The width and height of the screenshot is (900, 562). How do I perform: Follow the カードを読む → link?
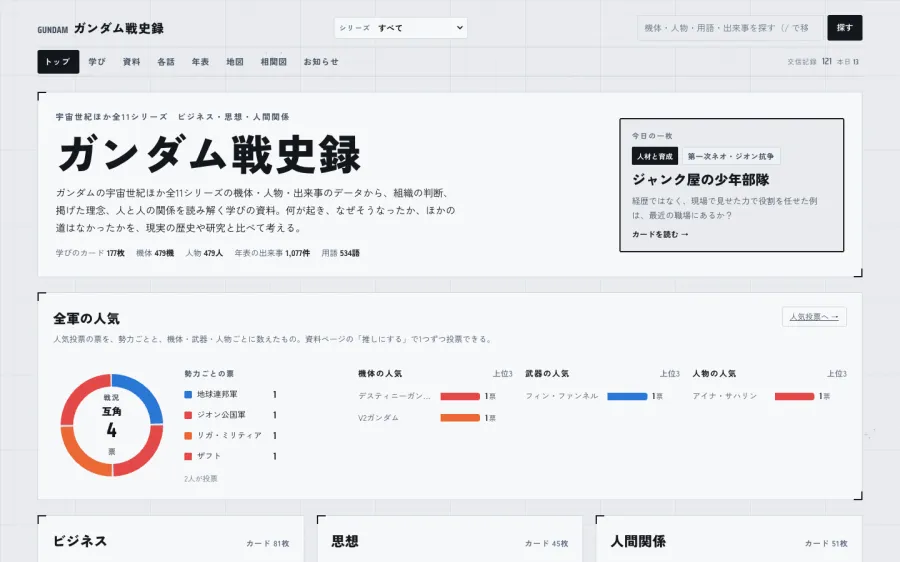pos(660,234)
